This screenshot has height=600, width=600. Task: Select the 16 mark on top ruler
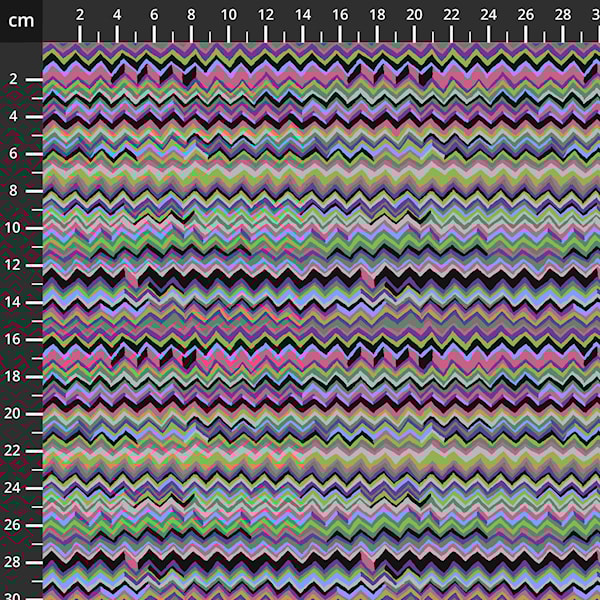(341, 15)
